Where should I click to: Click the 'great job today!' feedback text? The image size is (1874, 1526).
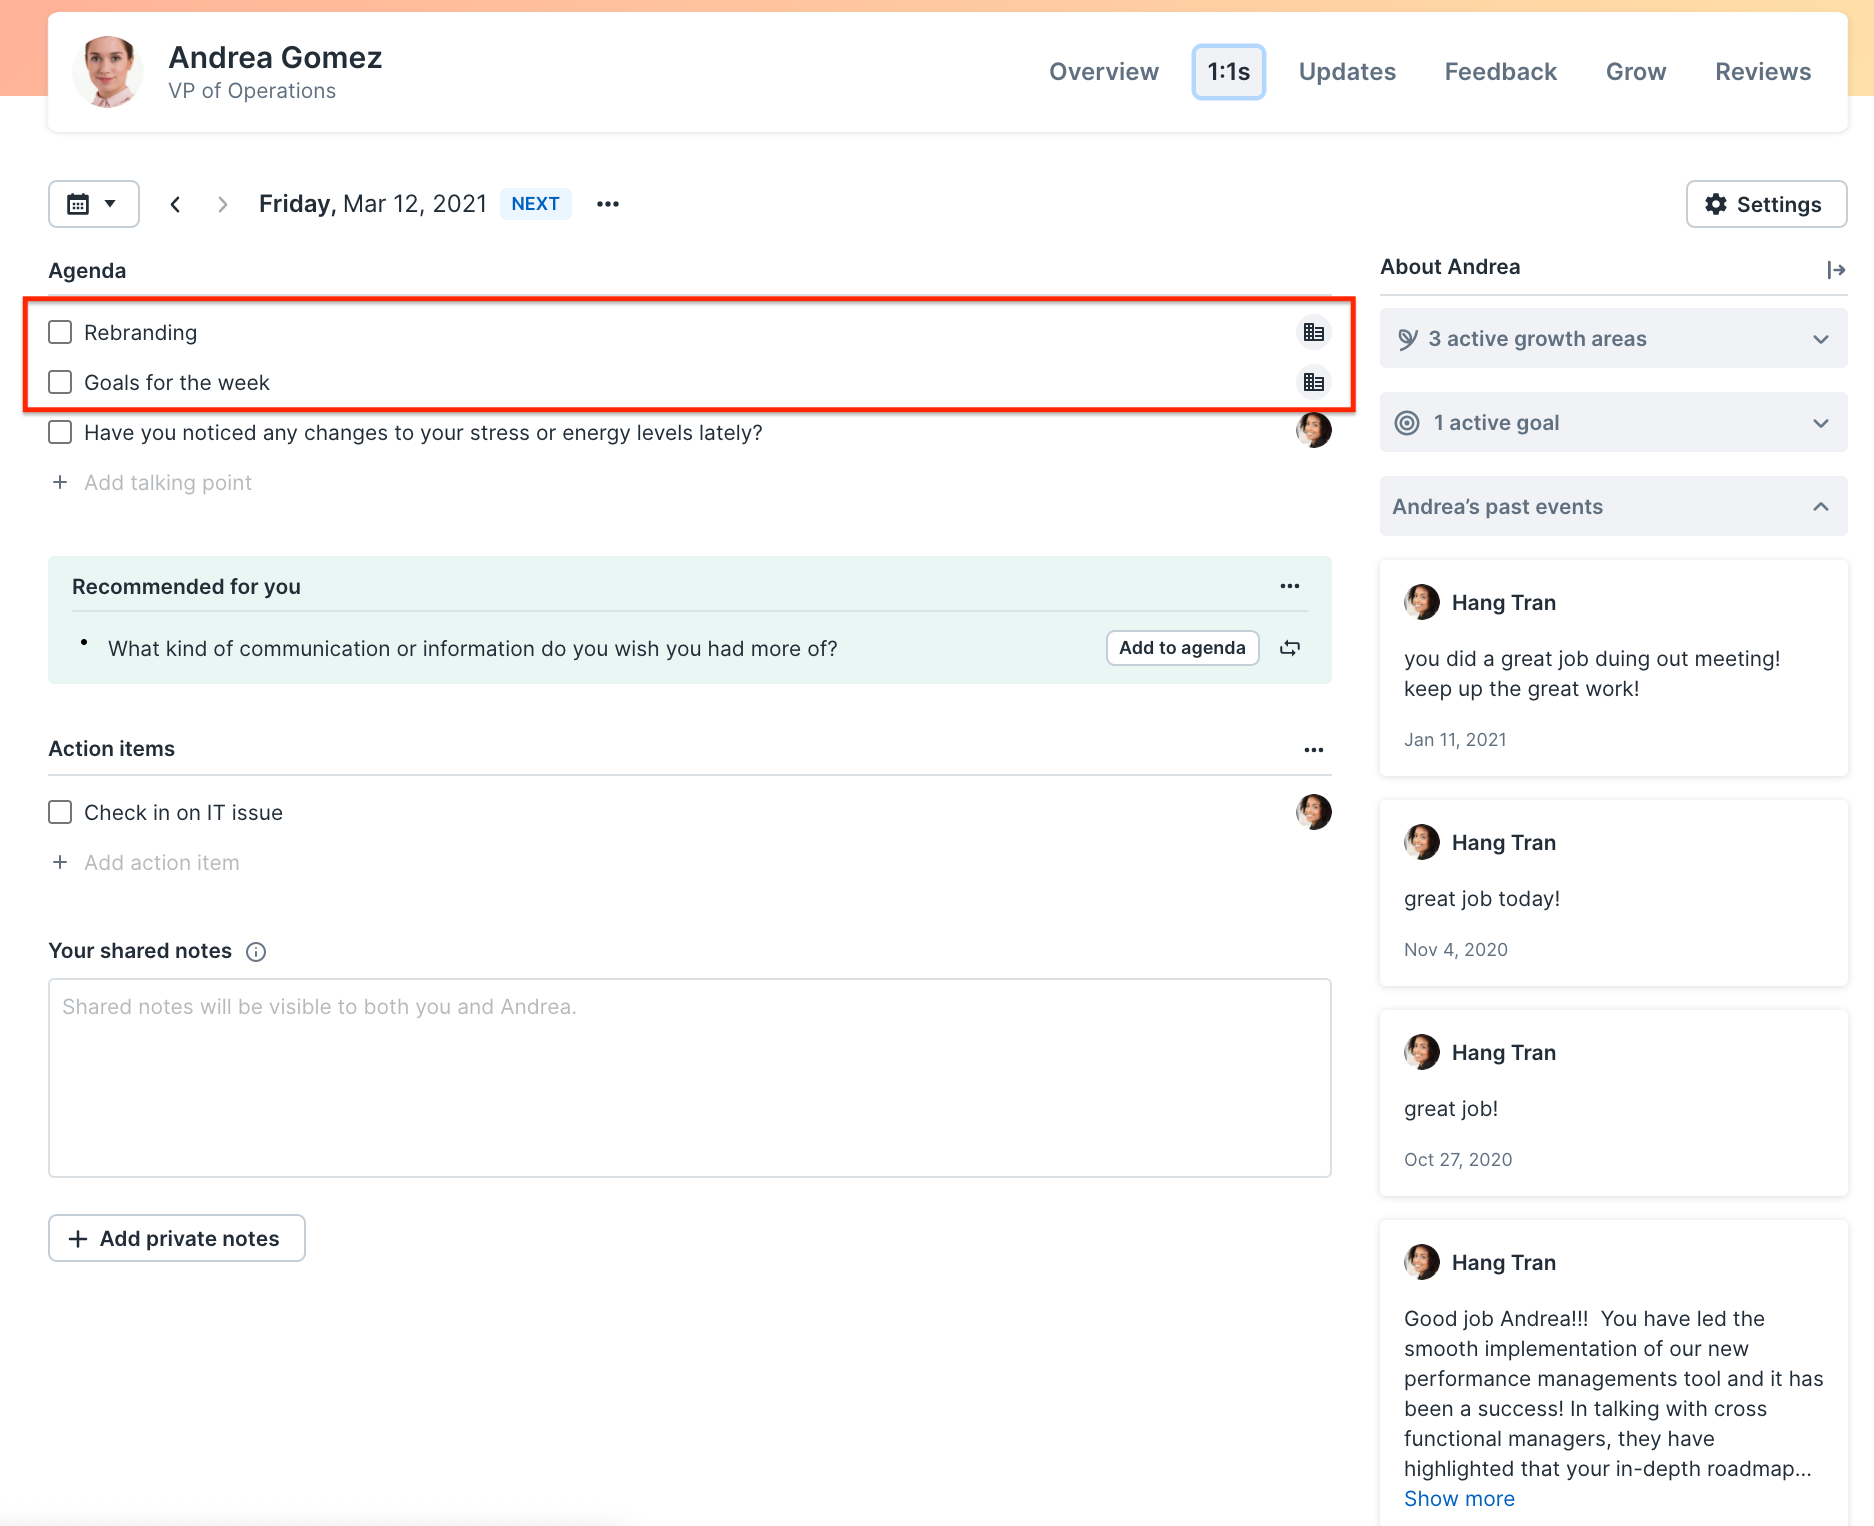(1482, 898)
